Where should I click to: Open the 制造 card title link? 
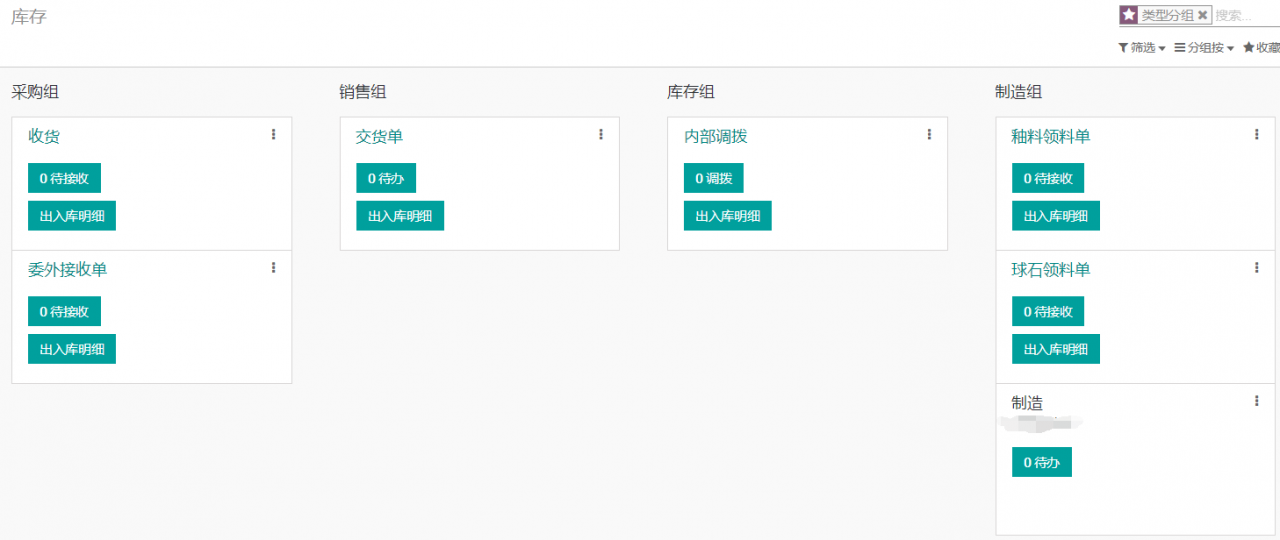pos(1027,402)
